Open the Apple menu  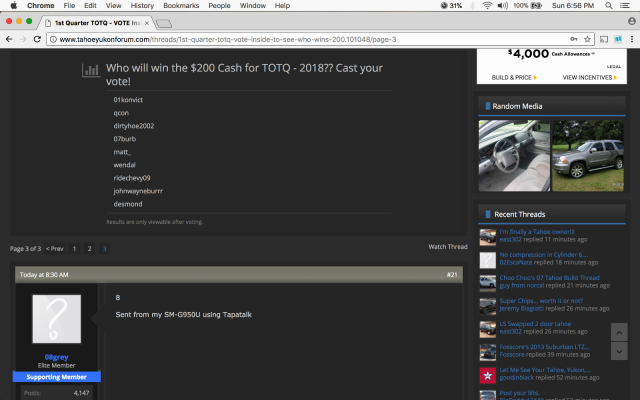(13, 5)
